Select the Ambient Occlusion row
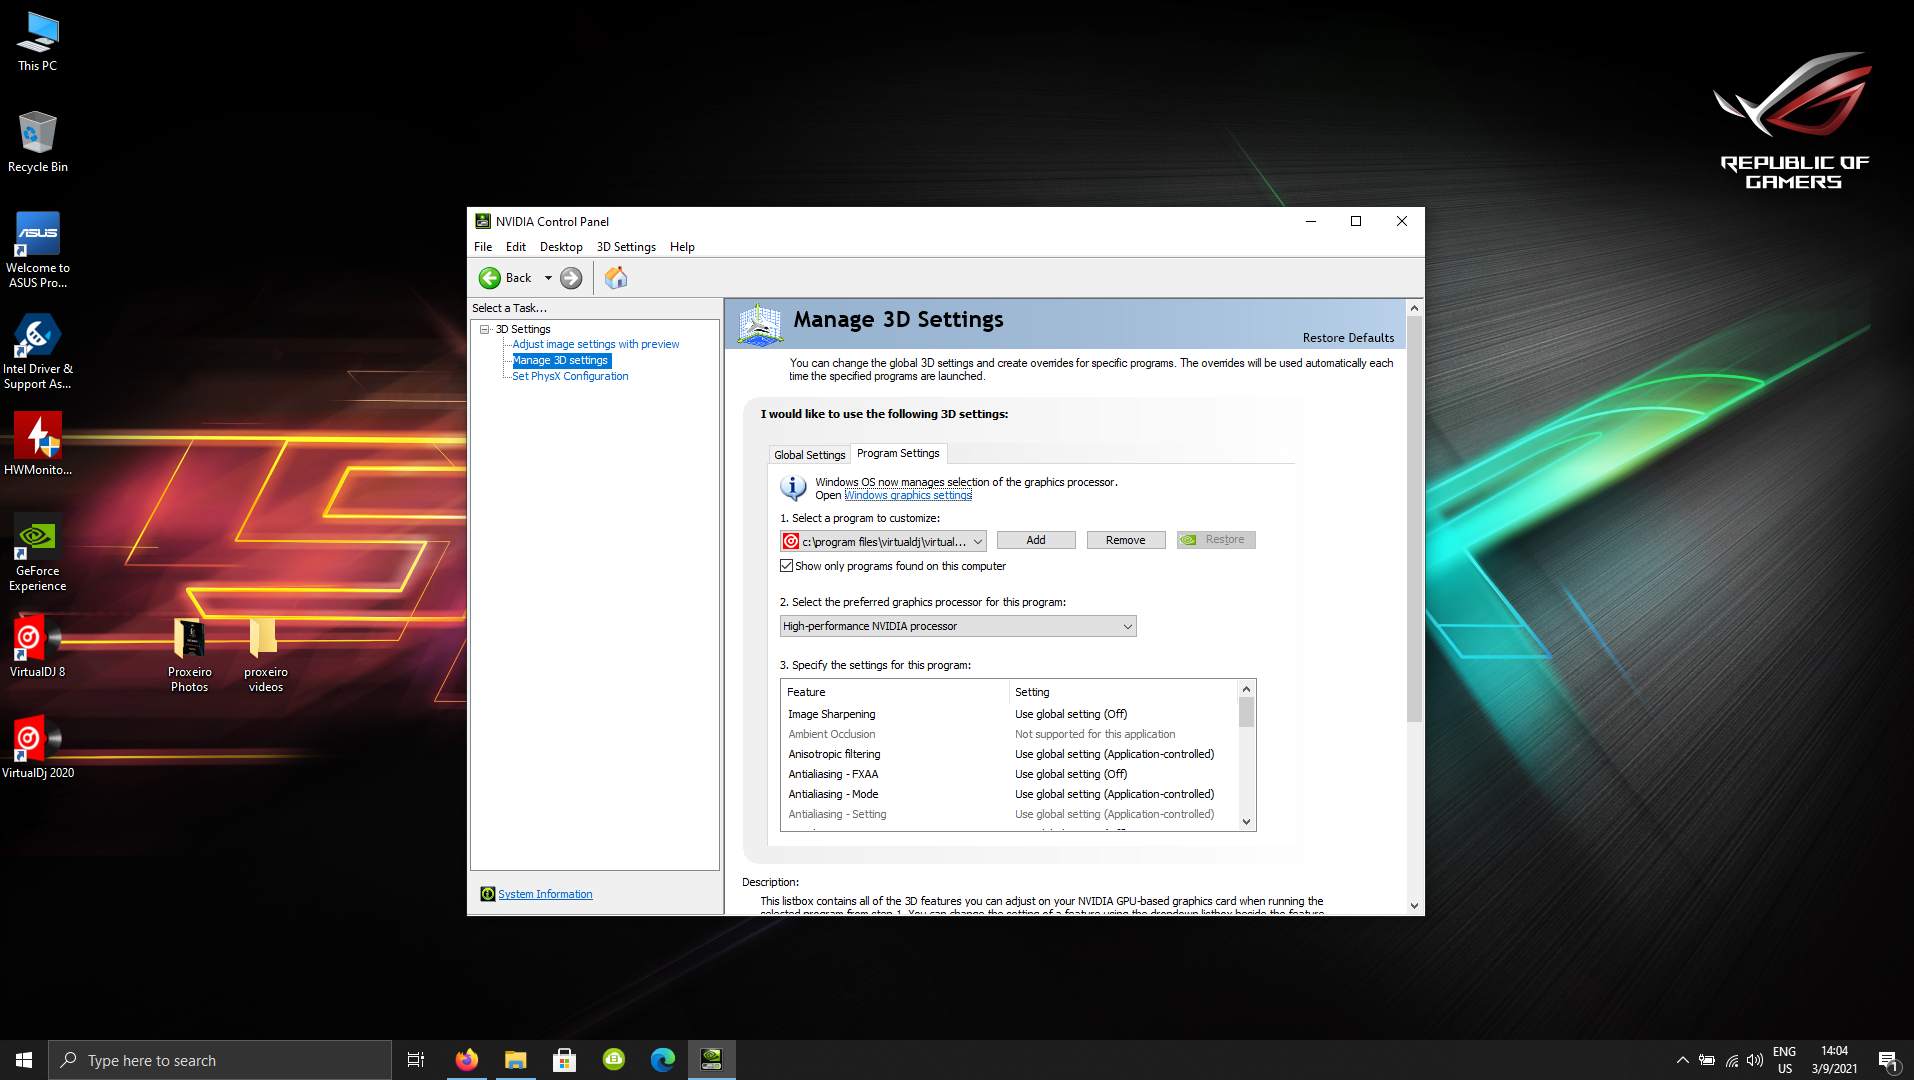1914x1080 pixels. [x=1009, y=734]
